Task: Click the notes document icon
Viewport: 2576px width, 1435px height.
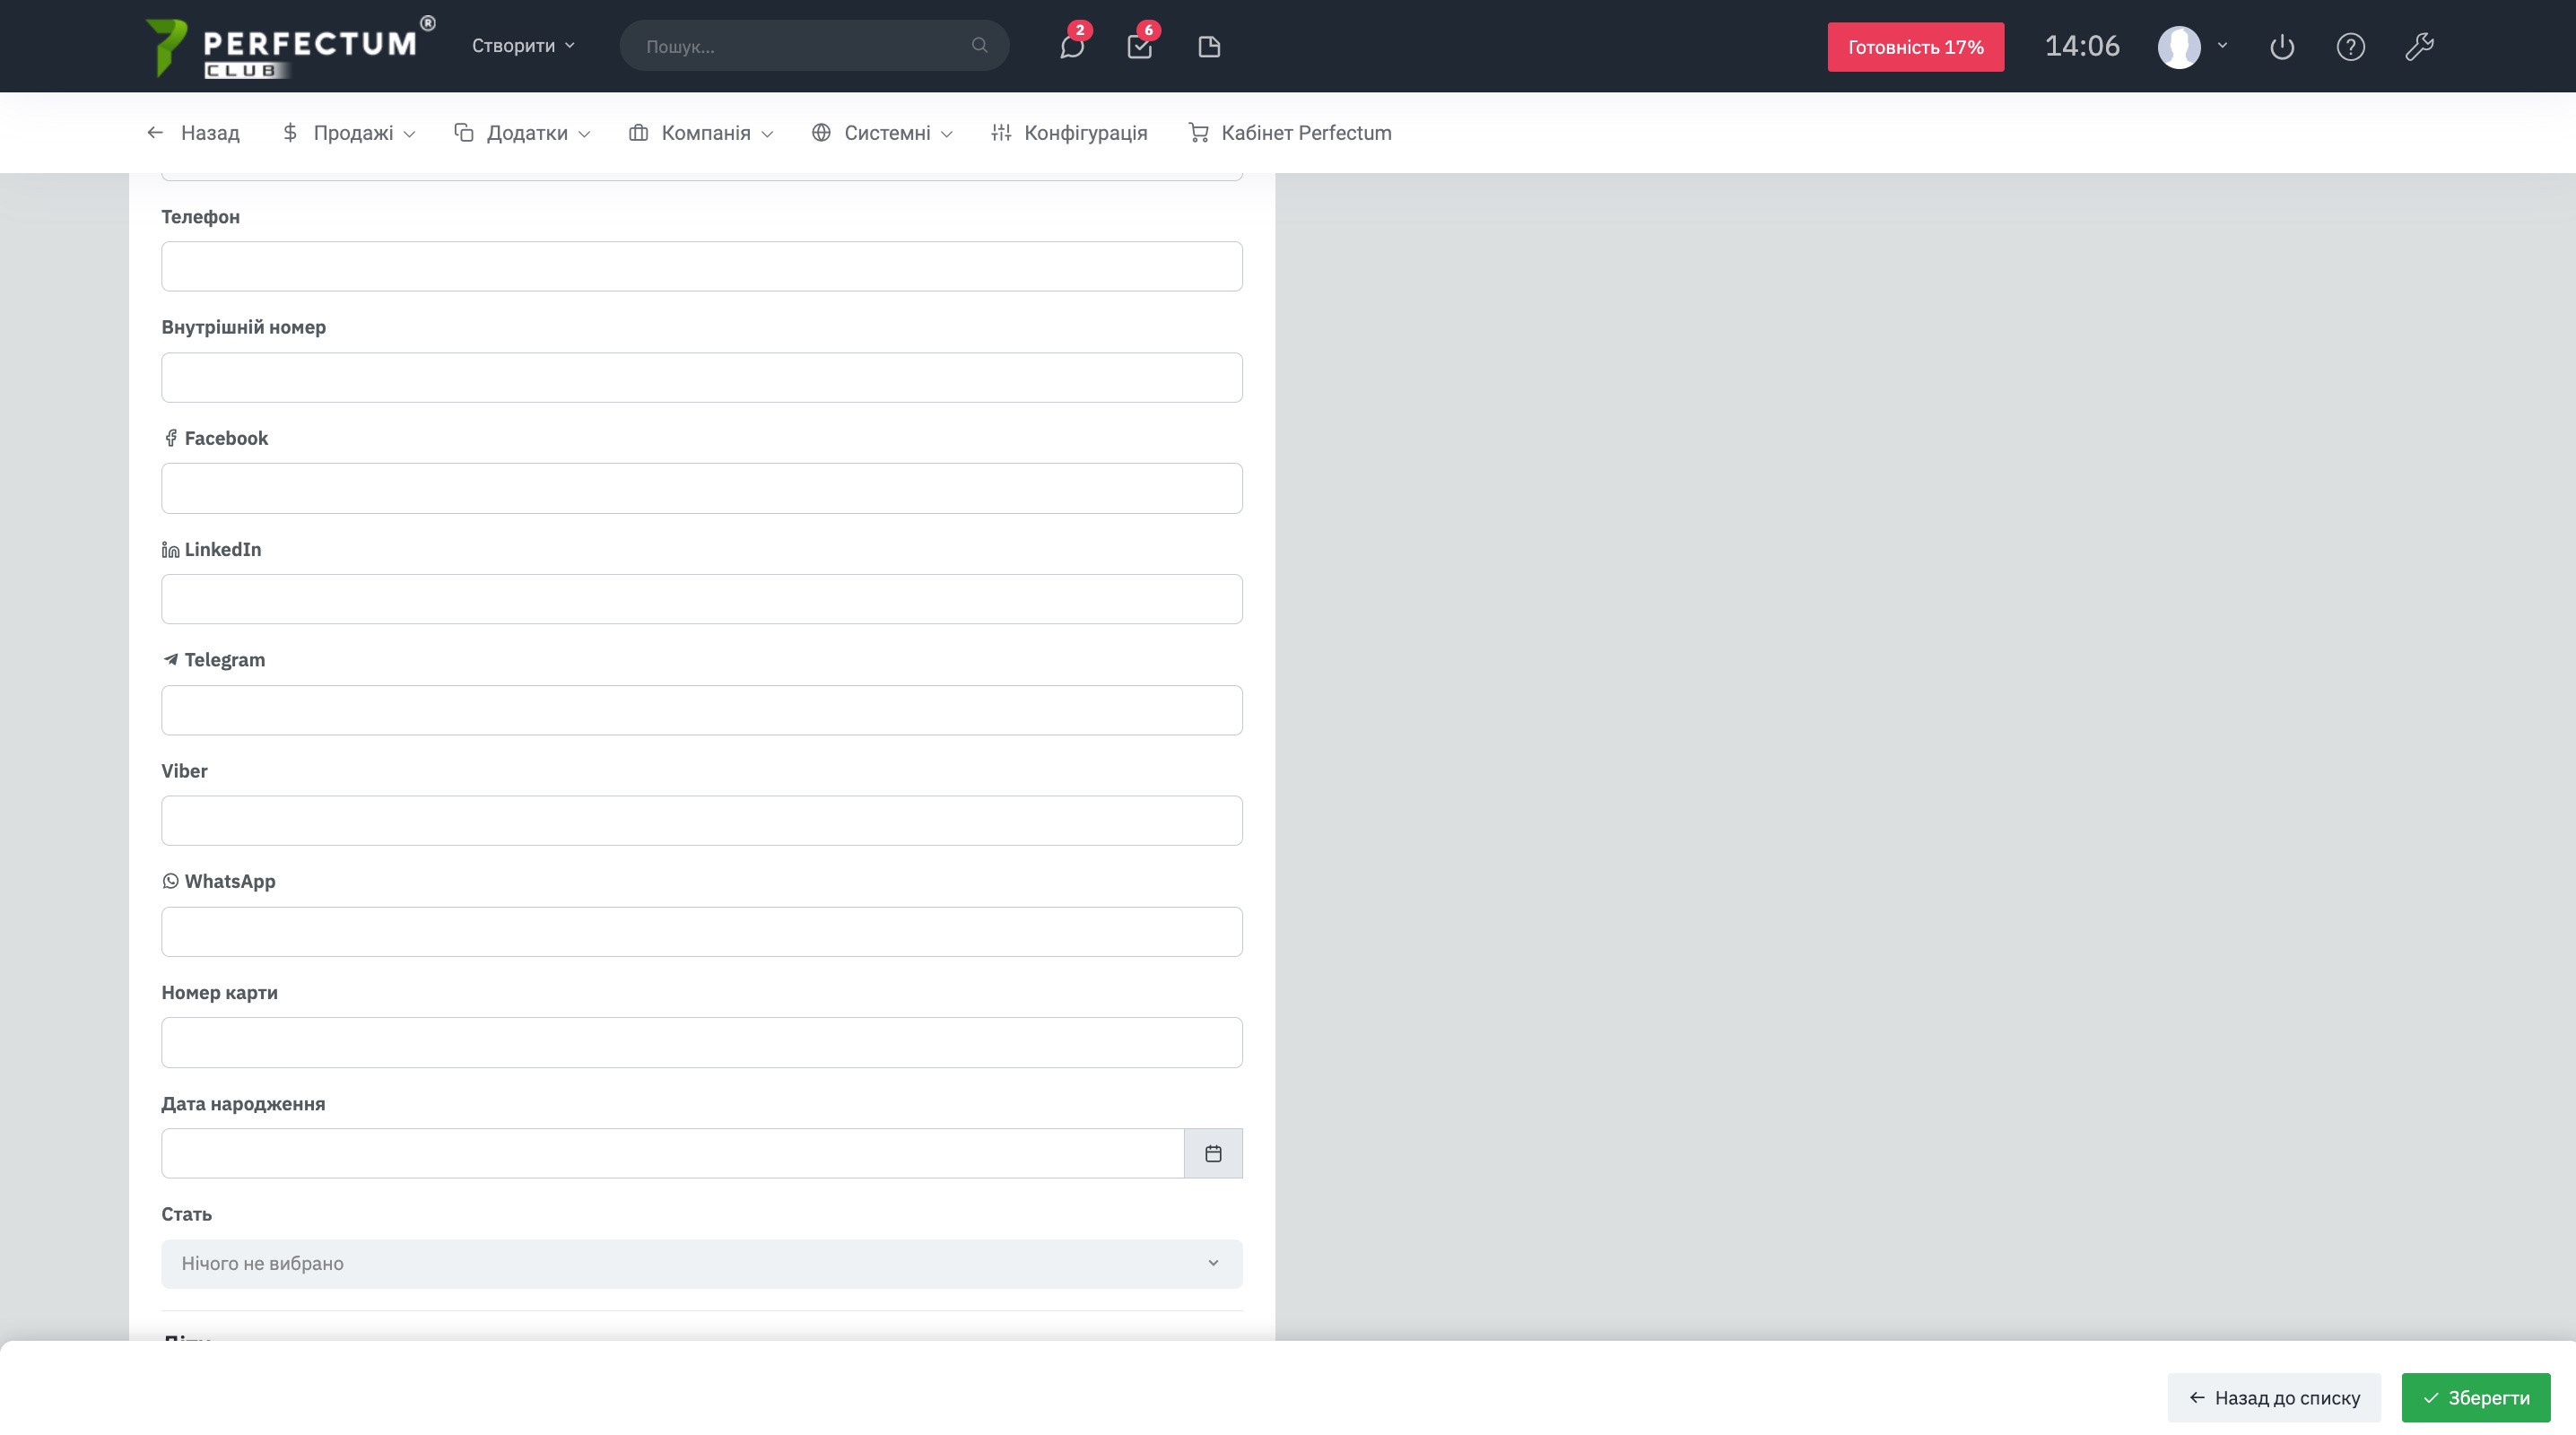Action: tap(1209, 47)
